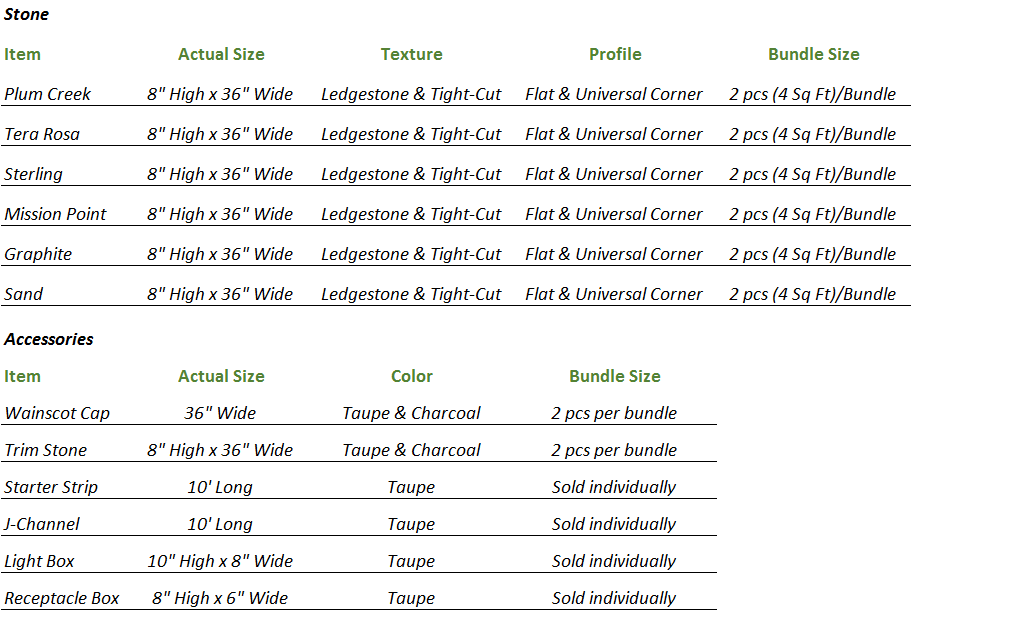The height and width of the screenshot is (630, 1033).
Task: Click the Sterling item text
Action: (x=34, y=175)
